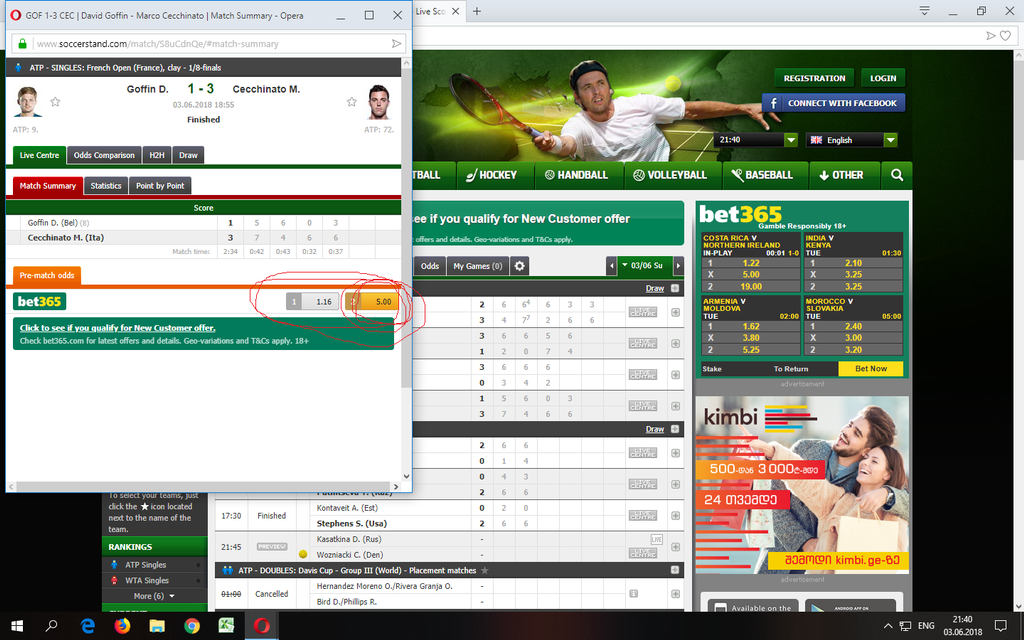Open the settings gear icon
Screen dimensions: 1024x640
click(x=519, y=266)
